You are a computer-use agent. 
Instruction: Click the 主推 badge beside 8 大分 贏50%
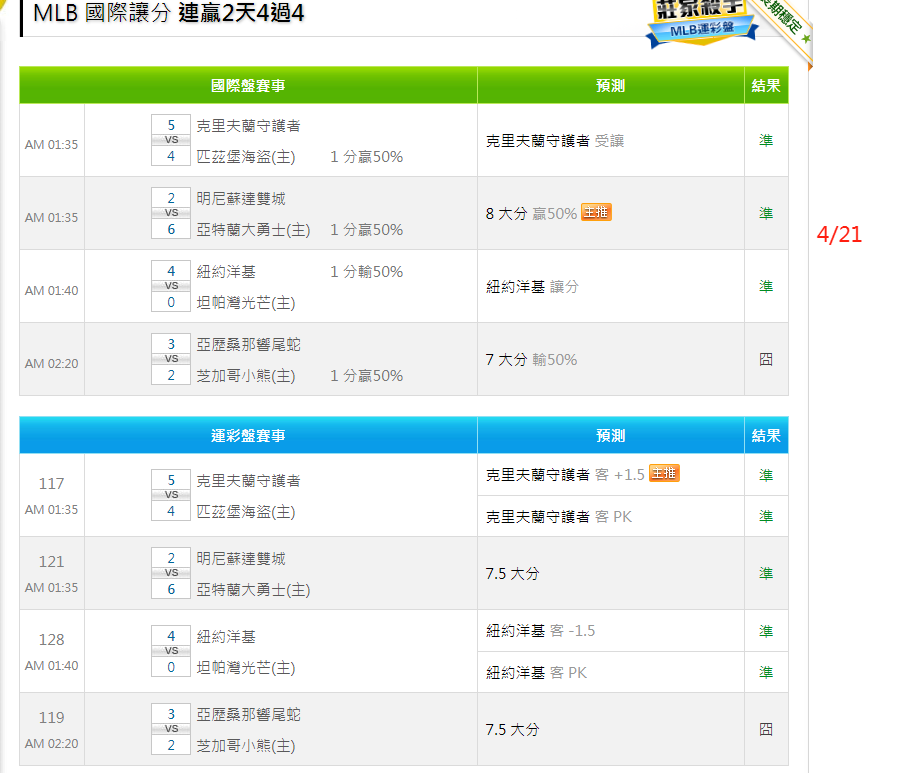tap(596, 213)
